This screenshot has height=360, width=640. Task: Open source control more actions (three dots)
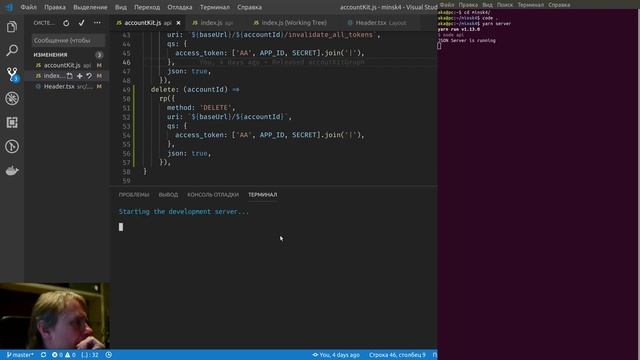pos(97,23)
